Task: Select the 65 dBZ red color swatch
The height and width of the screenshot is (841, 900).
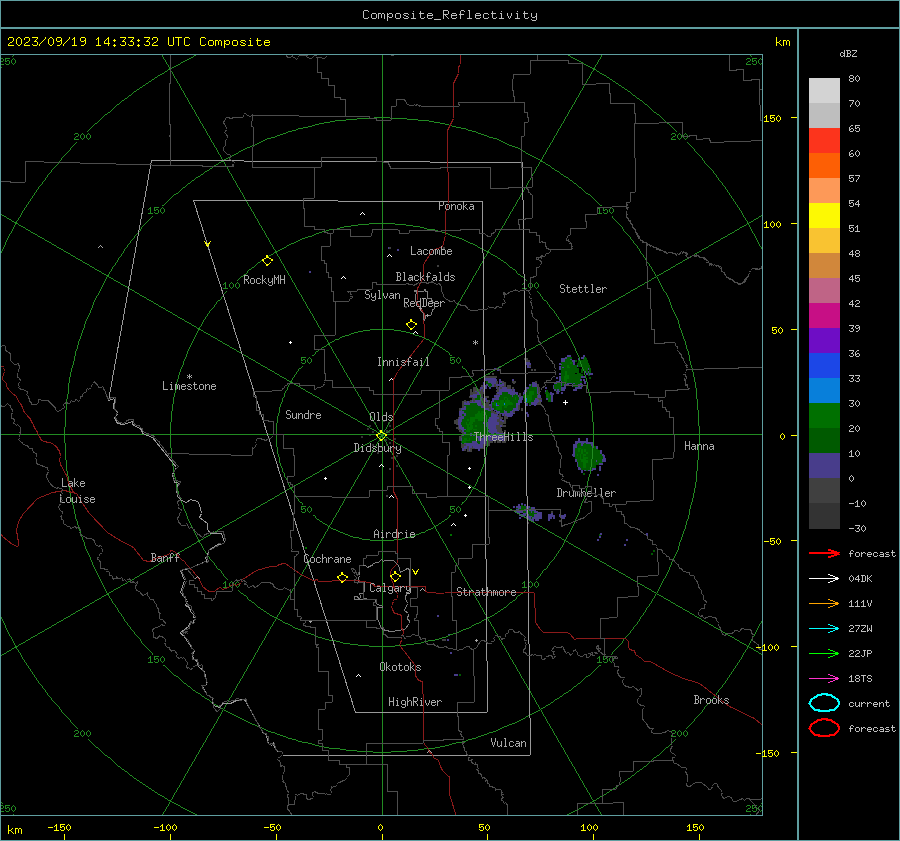Action: click(x=824, y=140)
